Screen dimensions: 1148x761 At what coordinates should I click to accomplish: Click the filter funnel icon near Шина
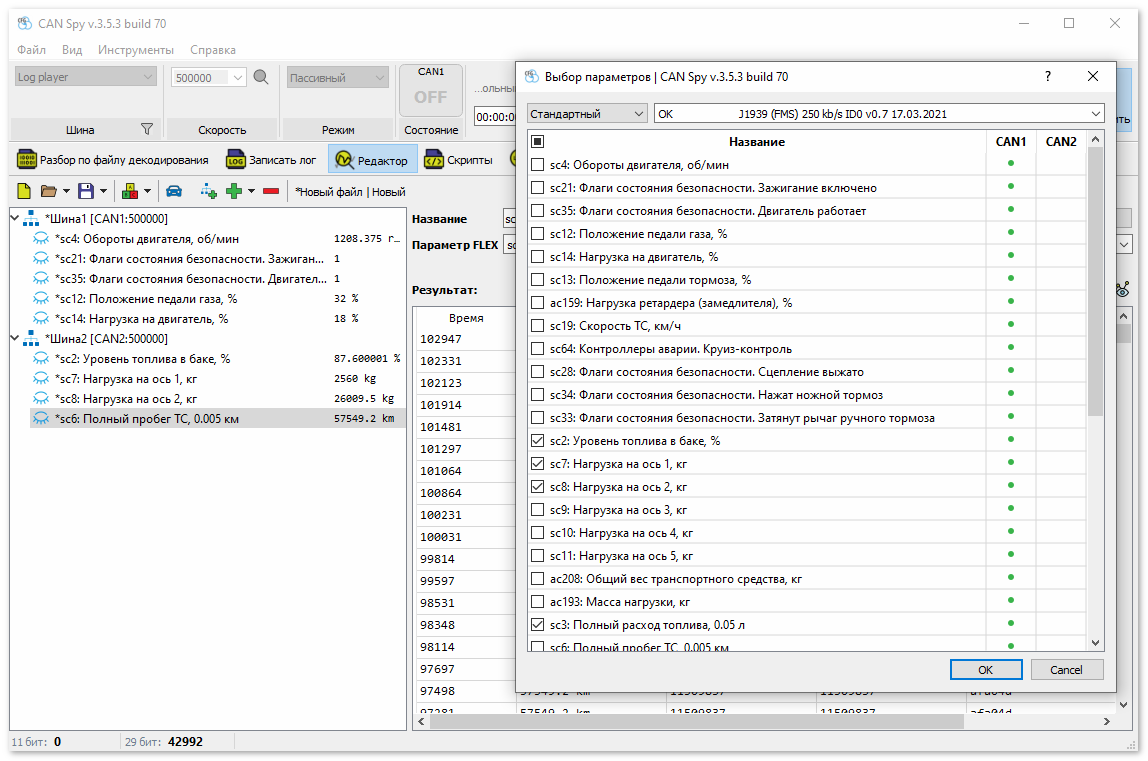[x=147, y=129]
